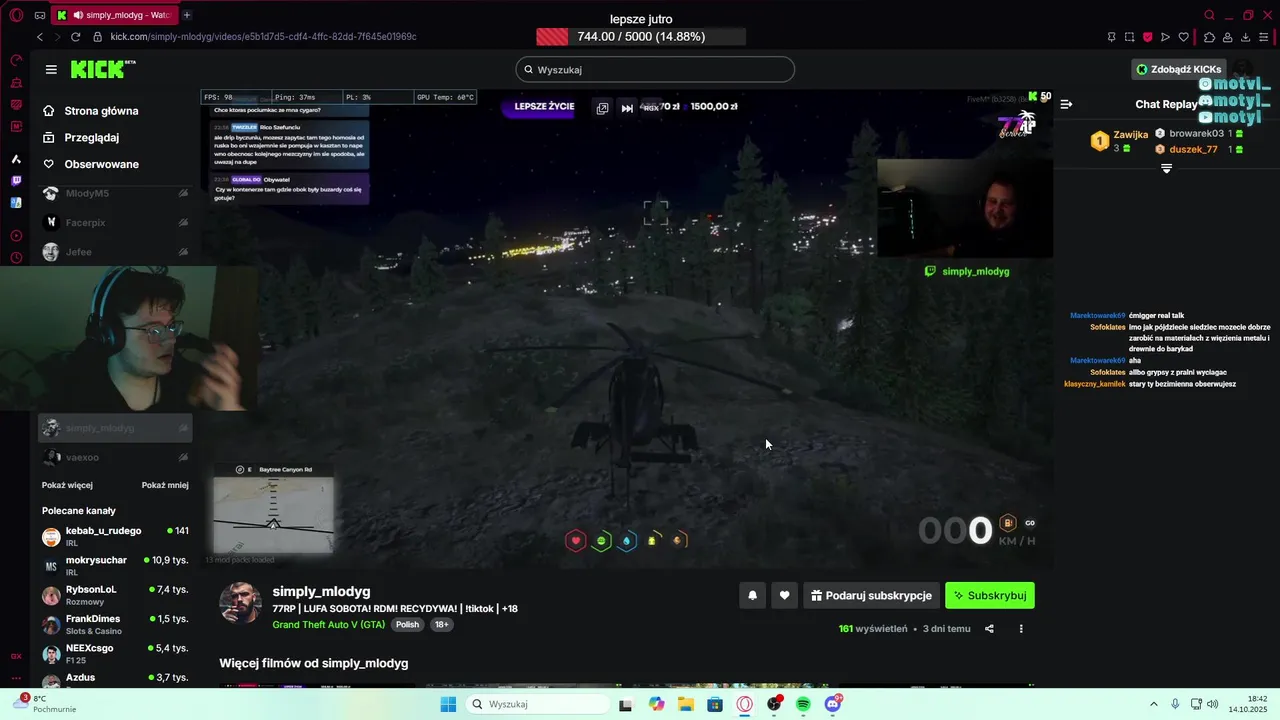Click Subskrybuj button
The image size is (1280, 720).
990,595
